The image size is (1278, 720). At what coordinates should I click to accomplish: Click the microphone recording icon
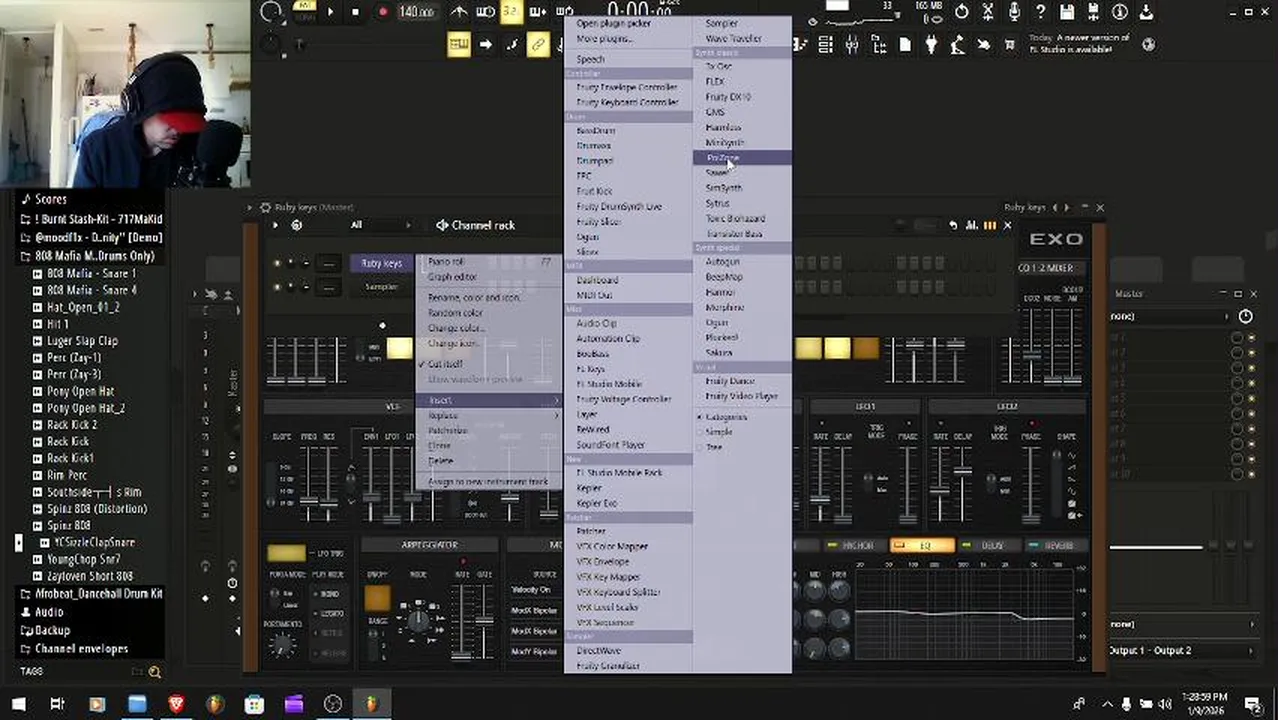(1014, 12)
